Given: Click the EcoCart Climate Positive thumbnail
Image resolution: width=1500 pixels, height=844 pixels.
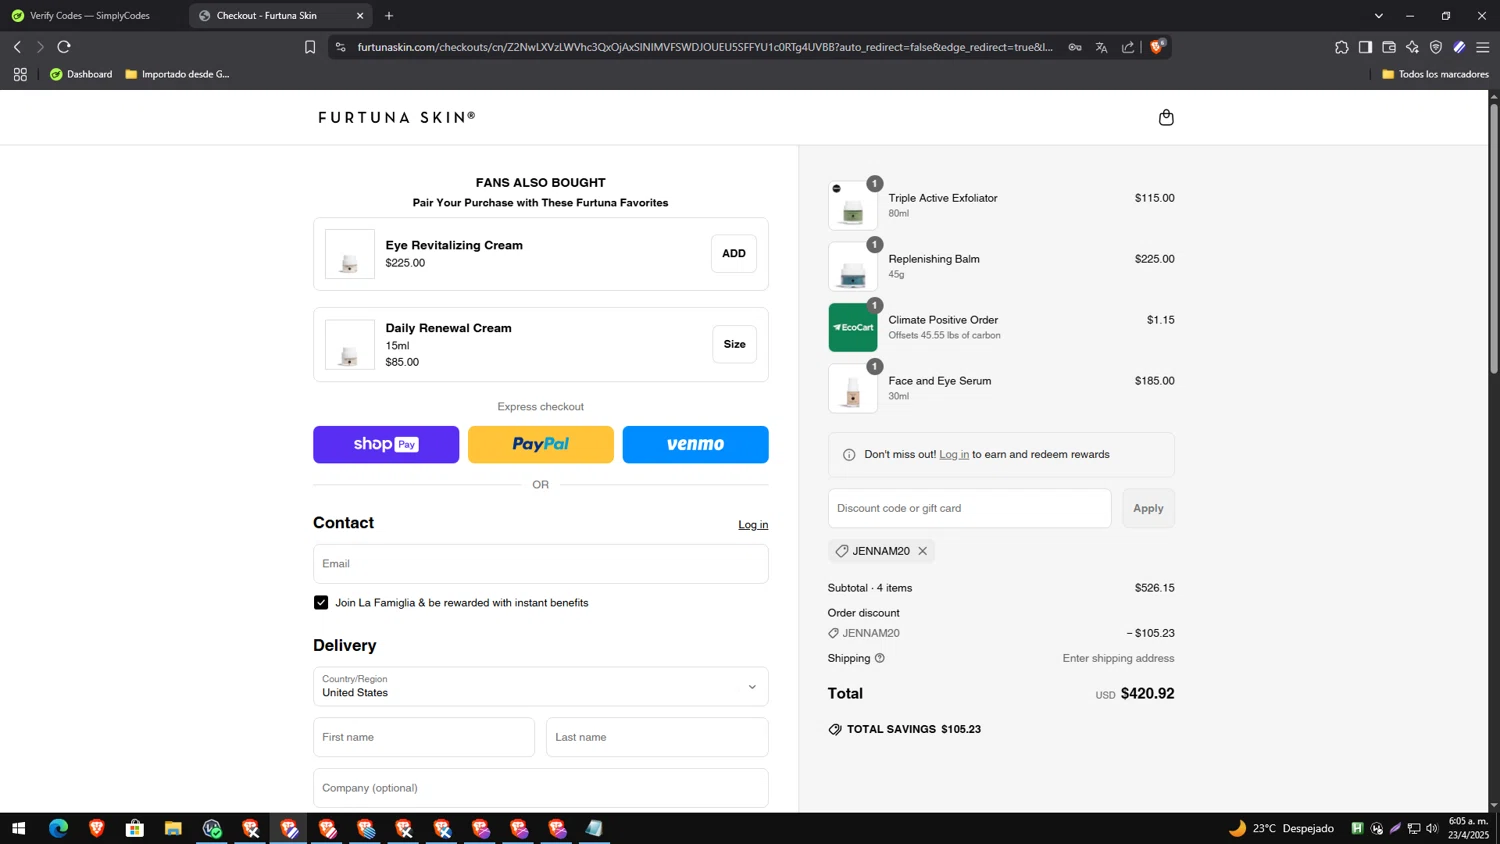Looking at the screenshot, I should pyautogui.click(x=853, y=328).
